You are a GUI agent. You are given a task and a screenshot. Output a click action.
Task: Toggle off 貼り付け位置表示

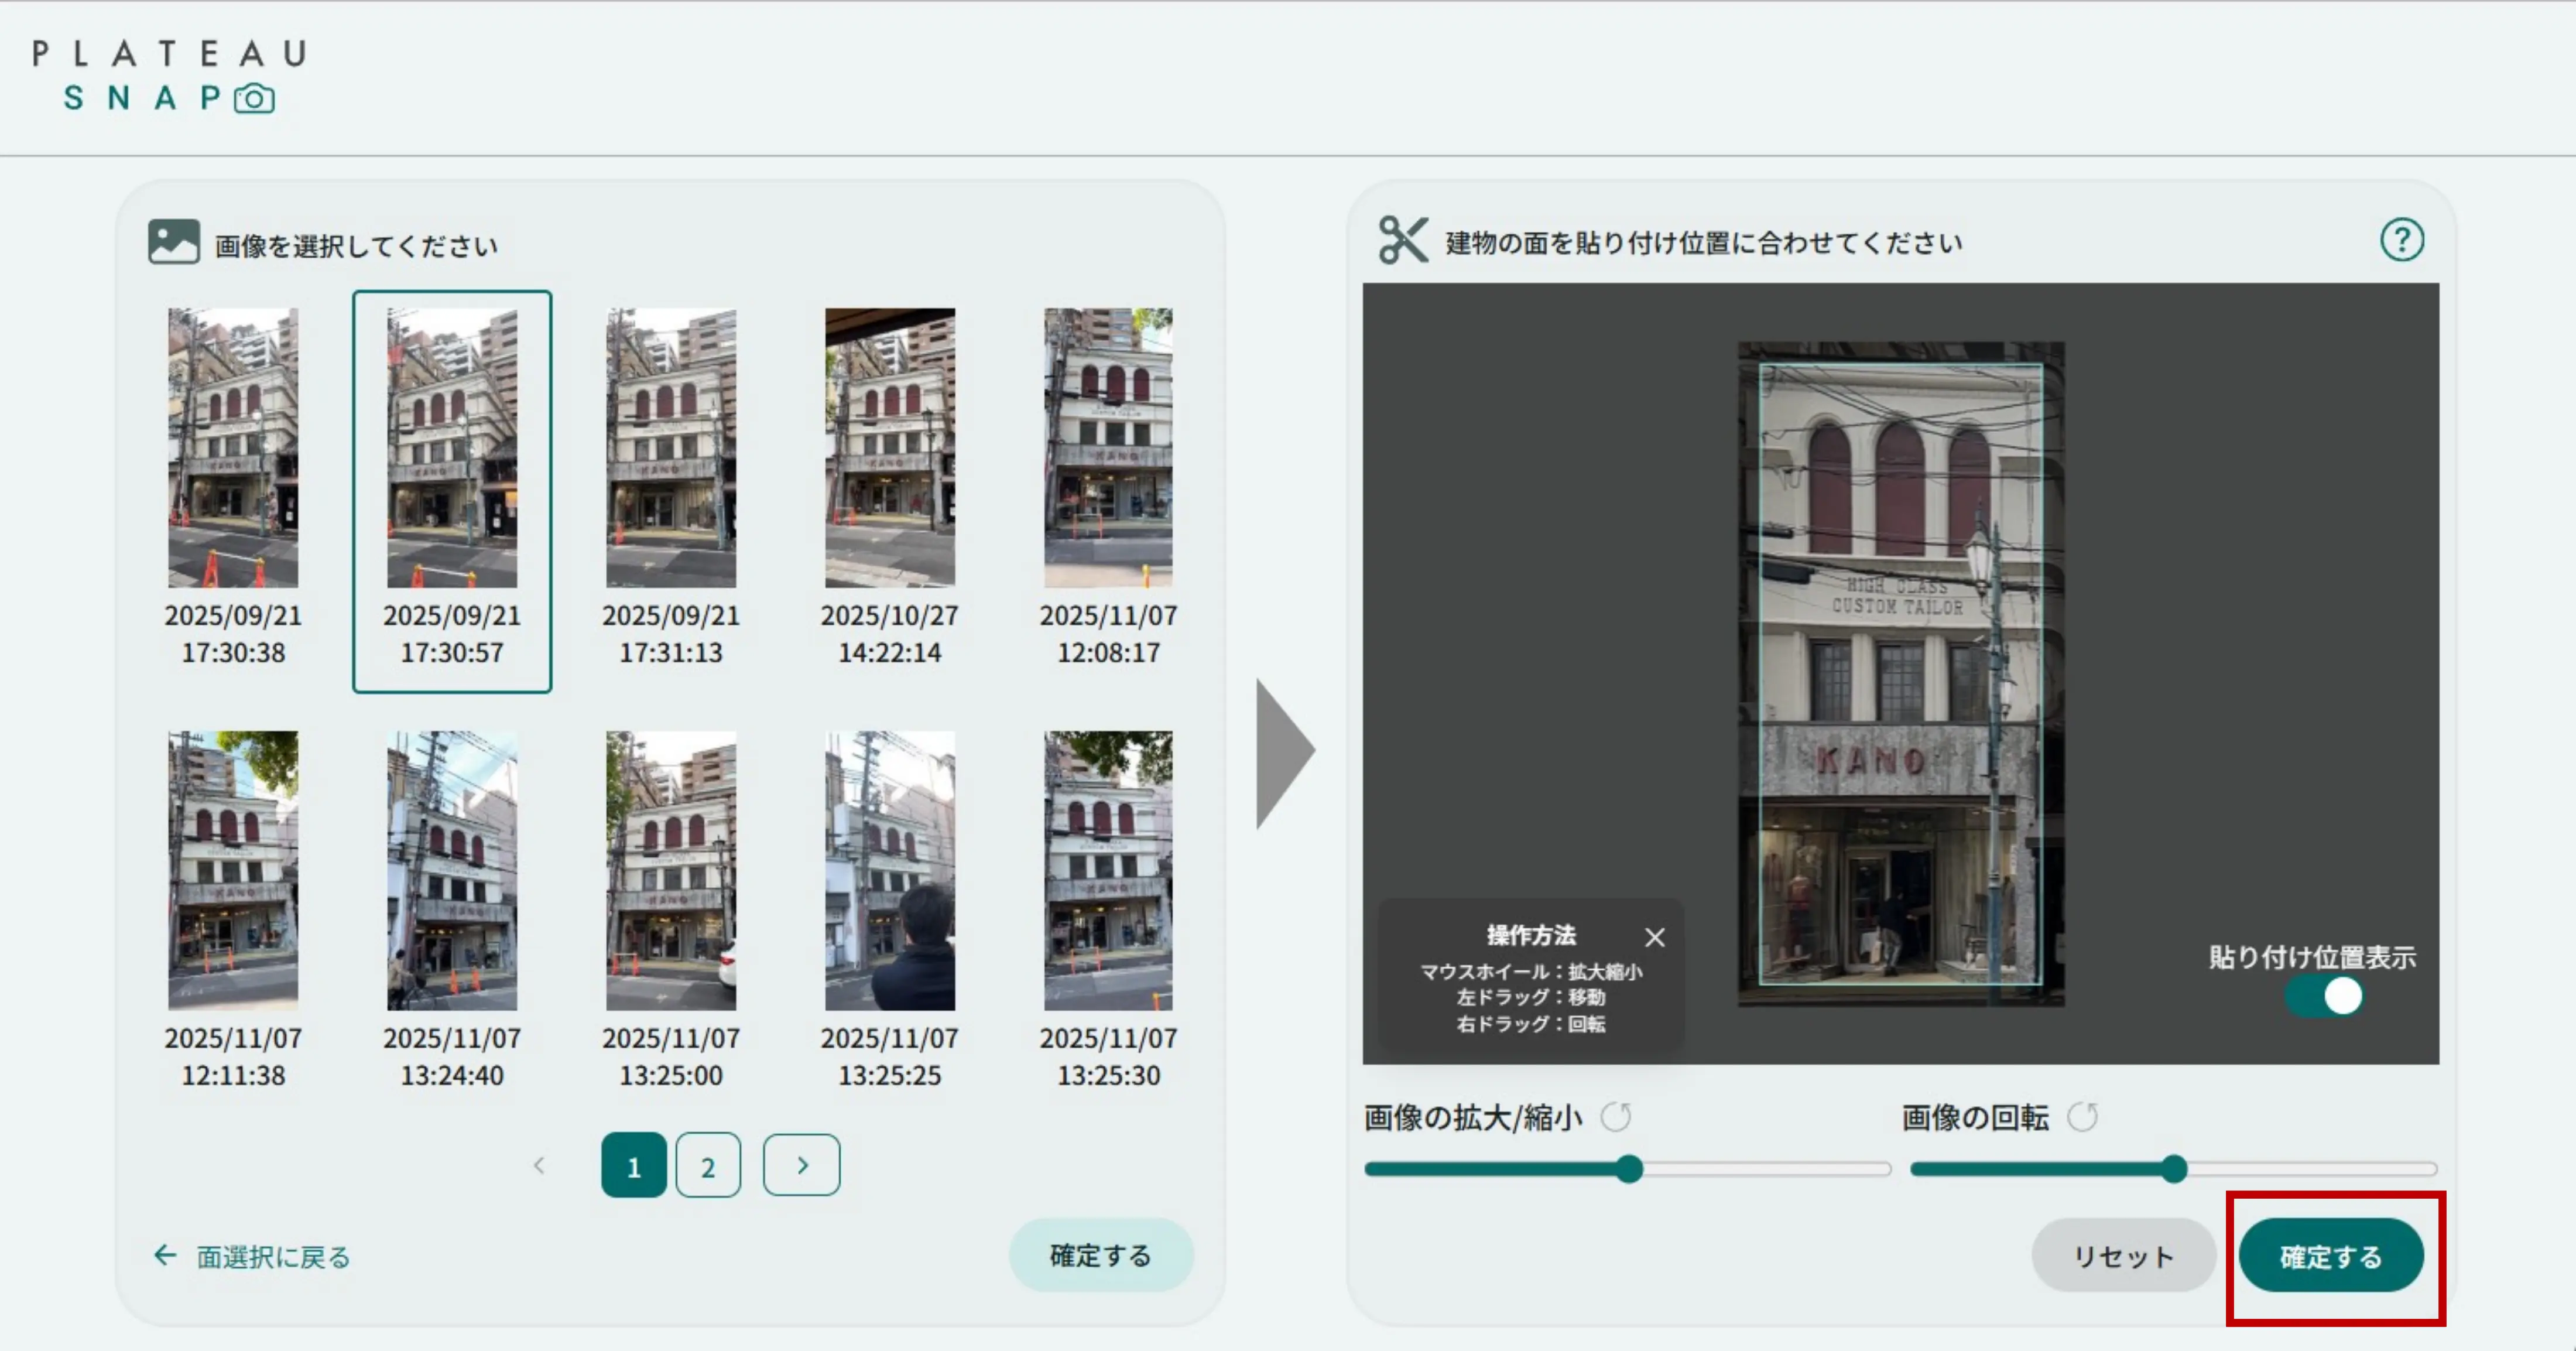tap(2325, 996)
